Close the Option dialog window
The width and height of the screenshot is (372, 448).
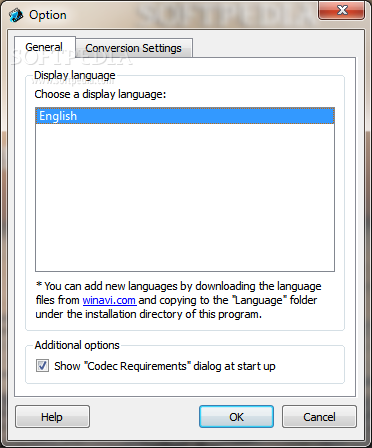click(x=341, y=10)
